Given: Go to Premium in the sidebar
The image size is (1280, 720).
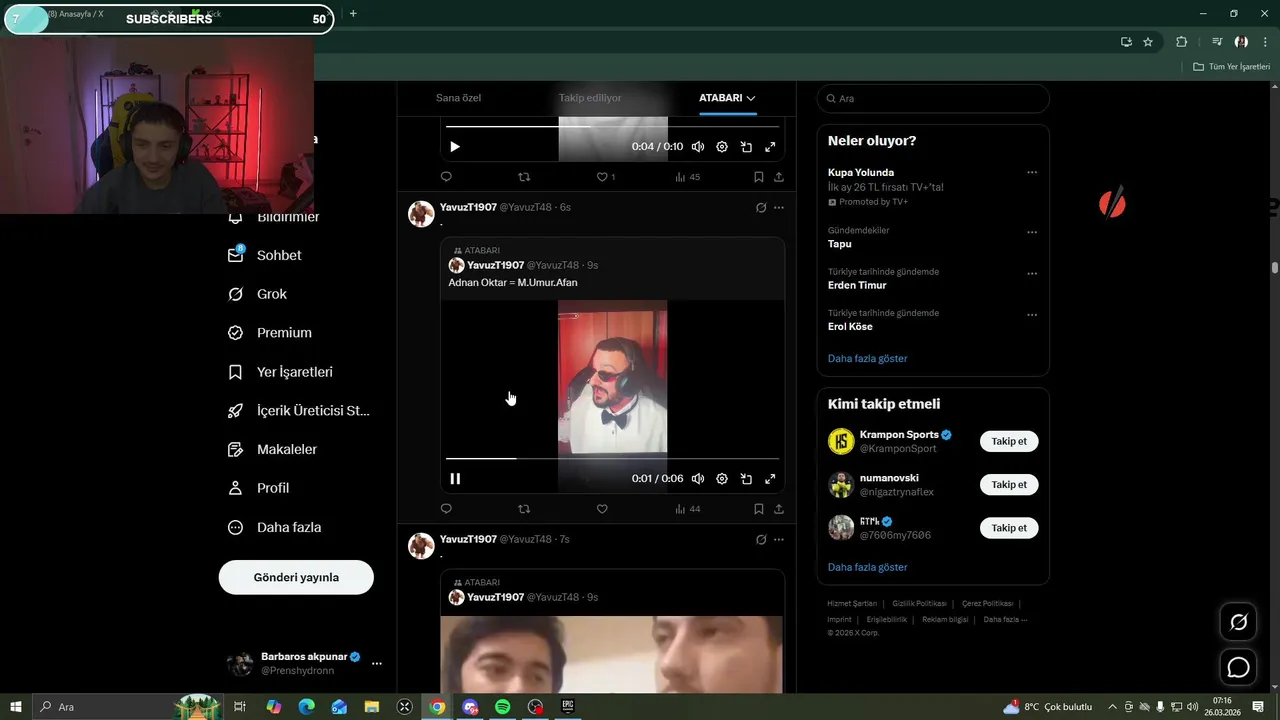Looking at the screenshot, I should click(x=270, y=333).
